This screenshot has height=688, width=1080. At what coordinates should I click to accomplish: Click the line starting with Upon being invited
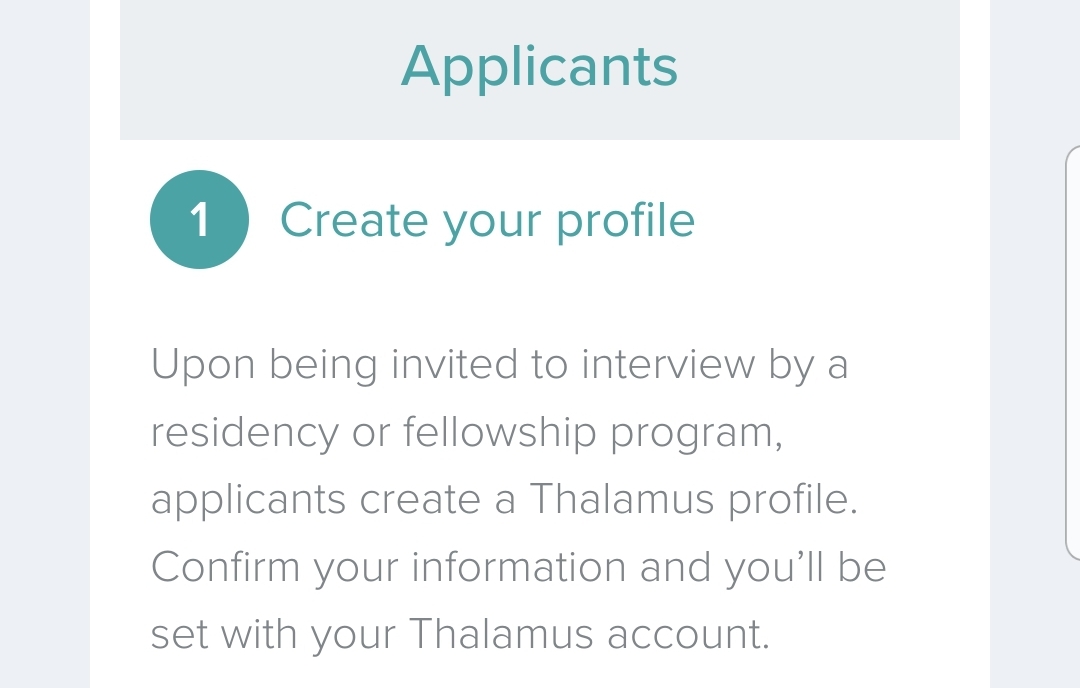click(x=499, y=365)
